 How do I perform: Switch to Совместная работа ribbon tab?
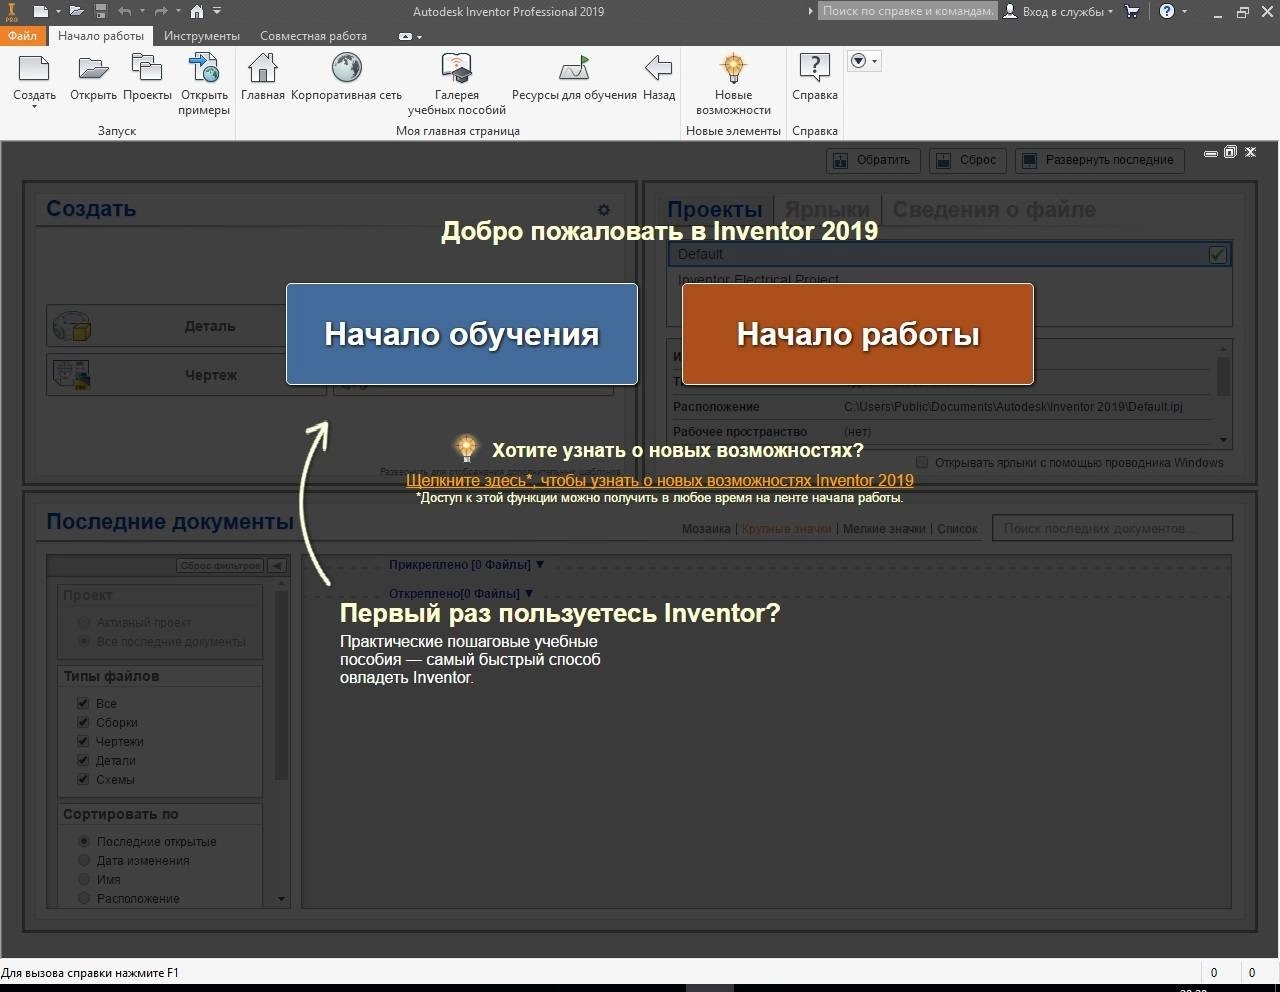coord(313,35)
